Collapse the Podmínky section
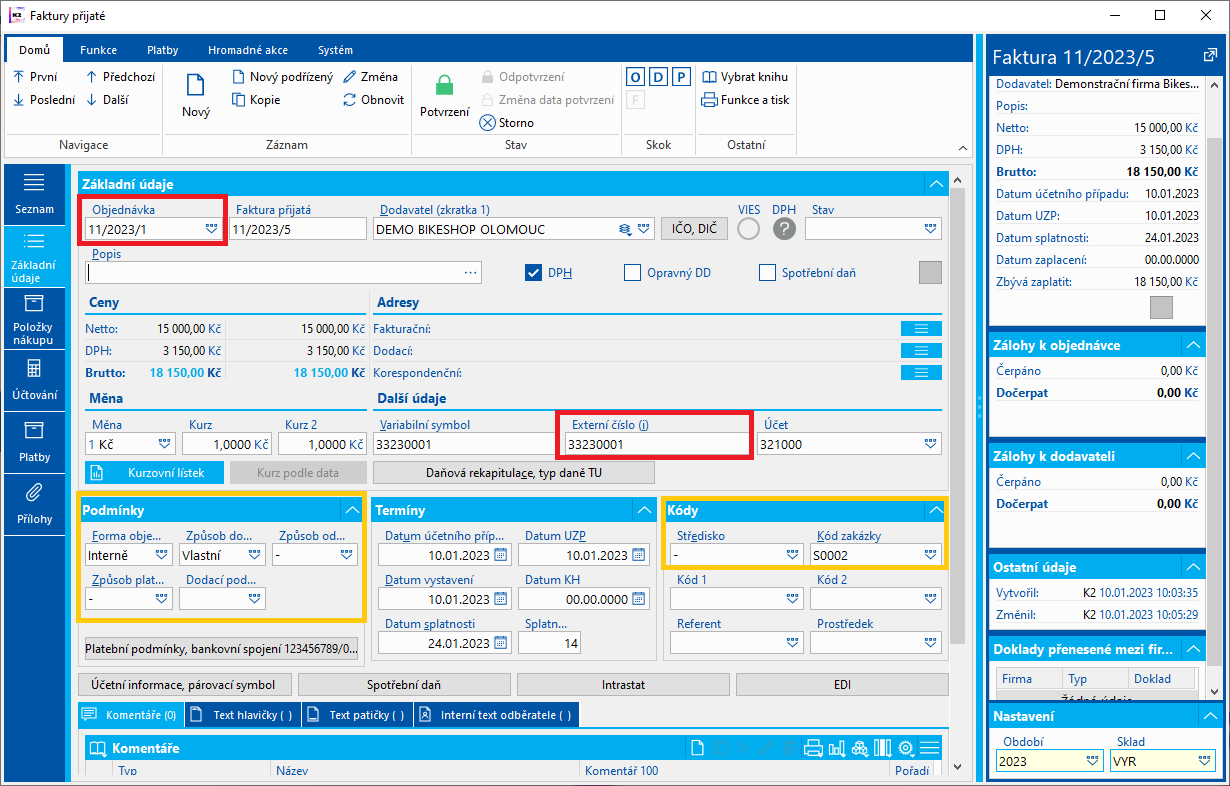The image size is (1230, 786). click(x=351, y=510)
